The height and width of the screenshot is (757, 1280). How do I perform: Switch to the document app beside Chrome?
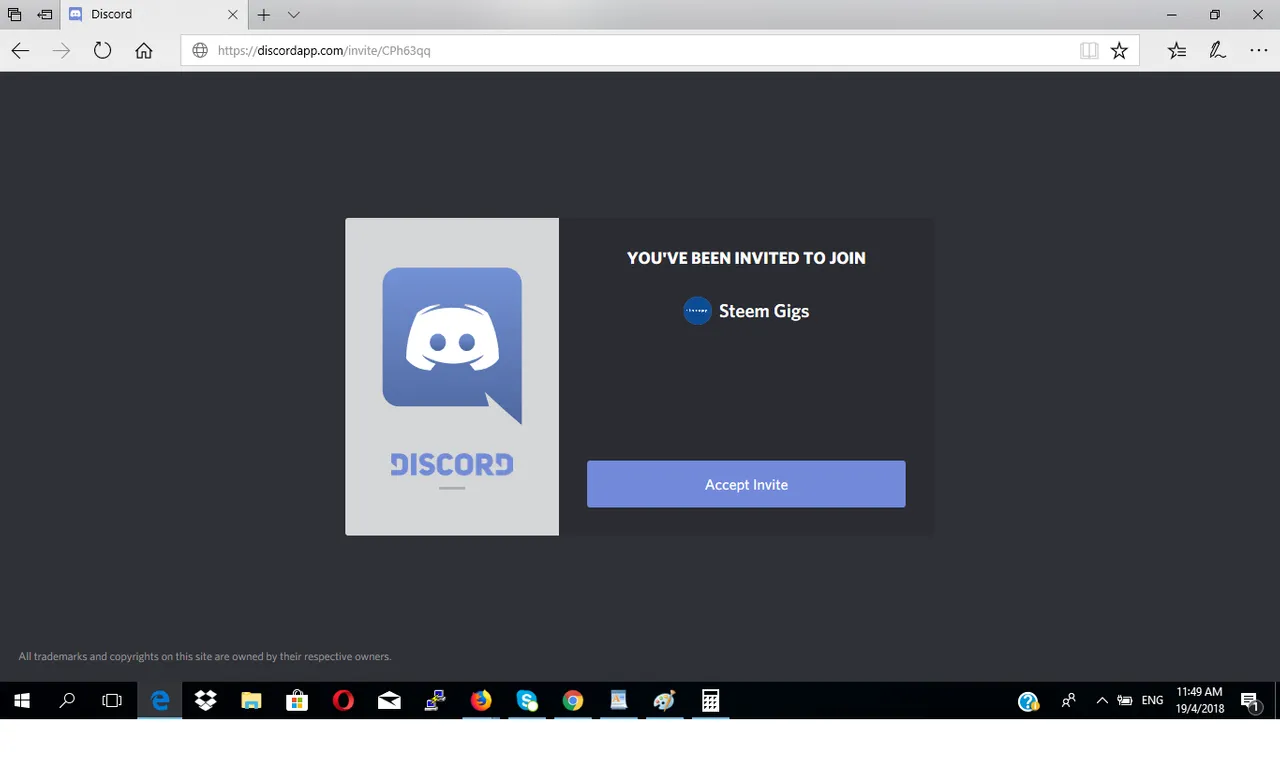click(619, 701)
